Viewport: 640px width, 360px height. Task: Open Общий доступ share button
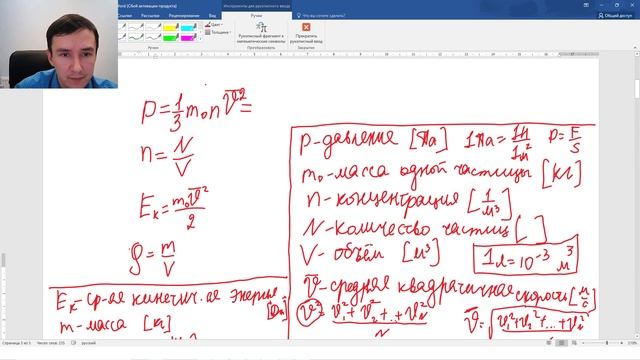pos(615,16)
